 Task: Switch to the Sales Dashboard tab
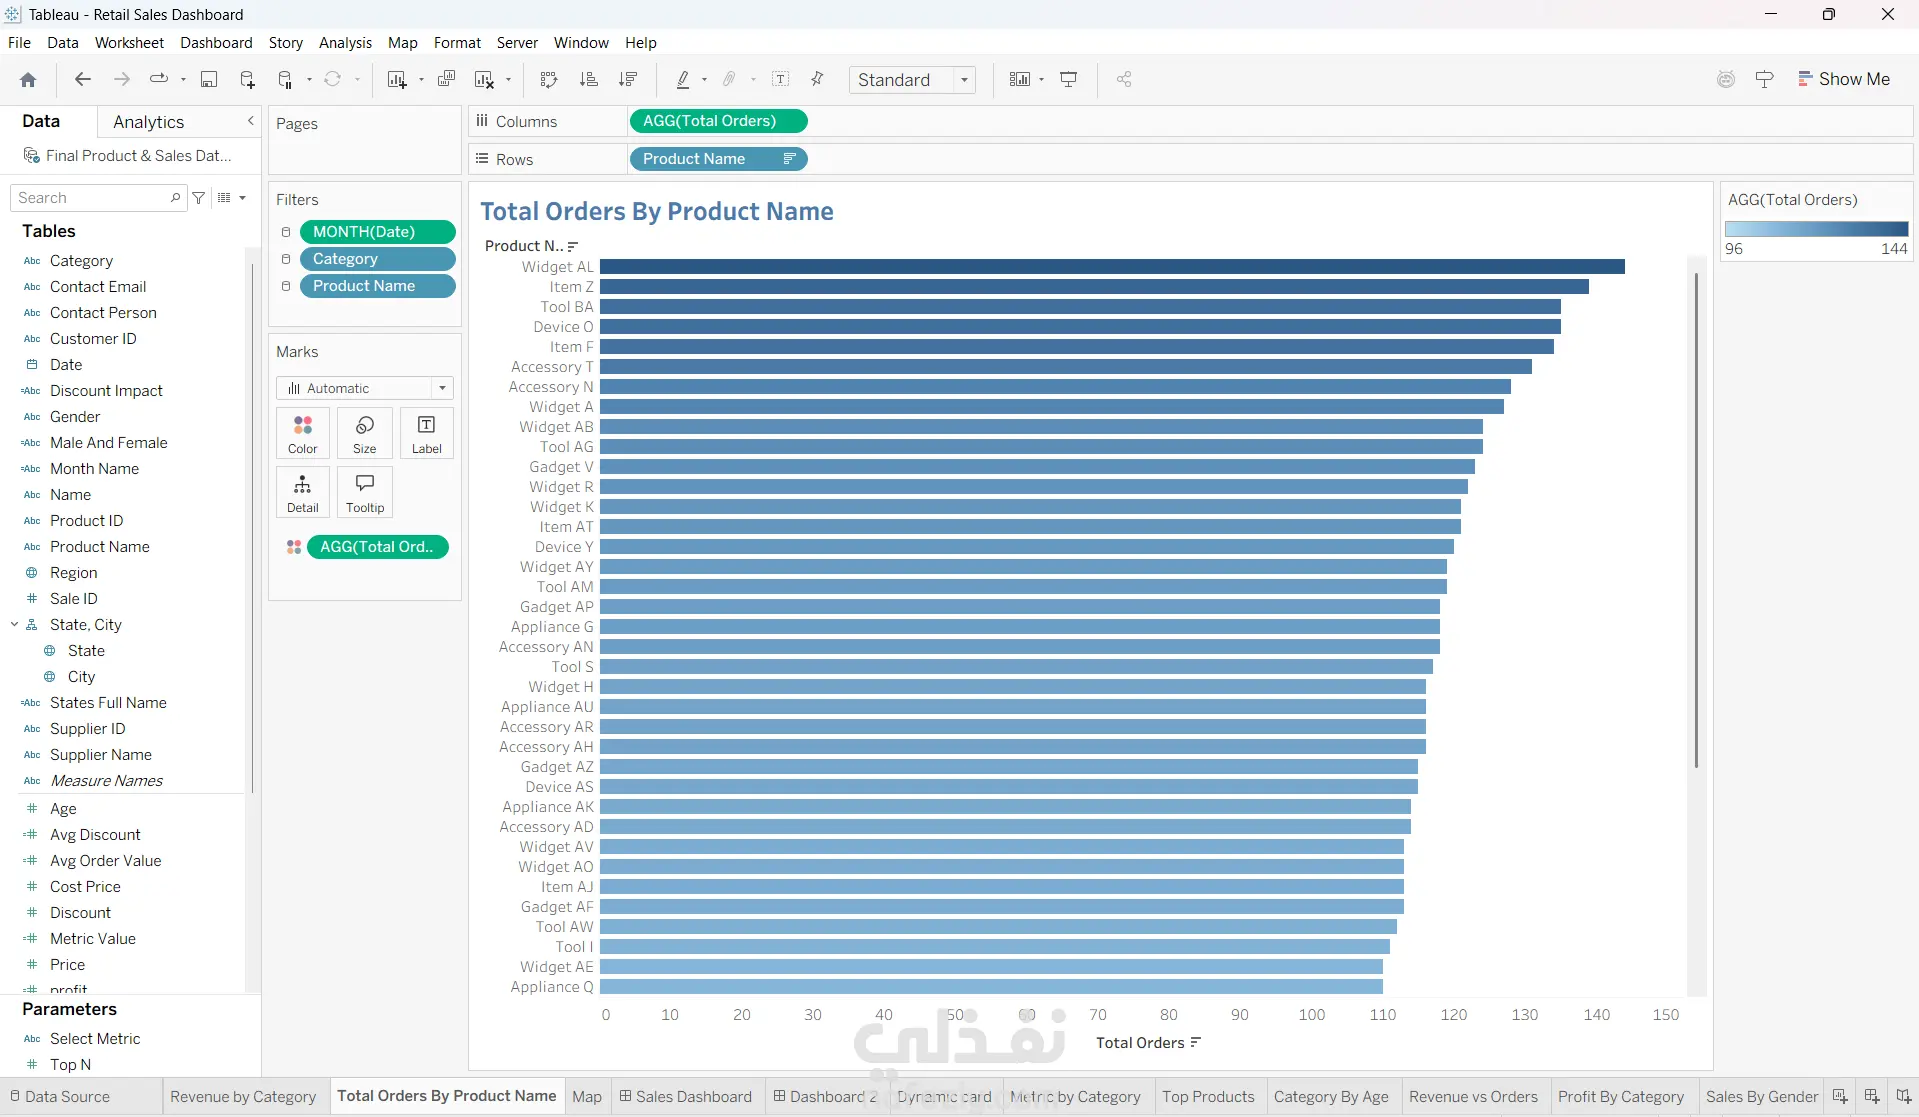point(686,1097)
